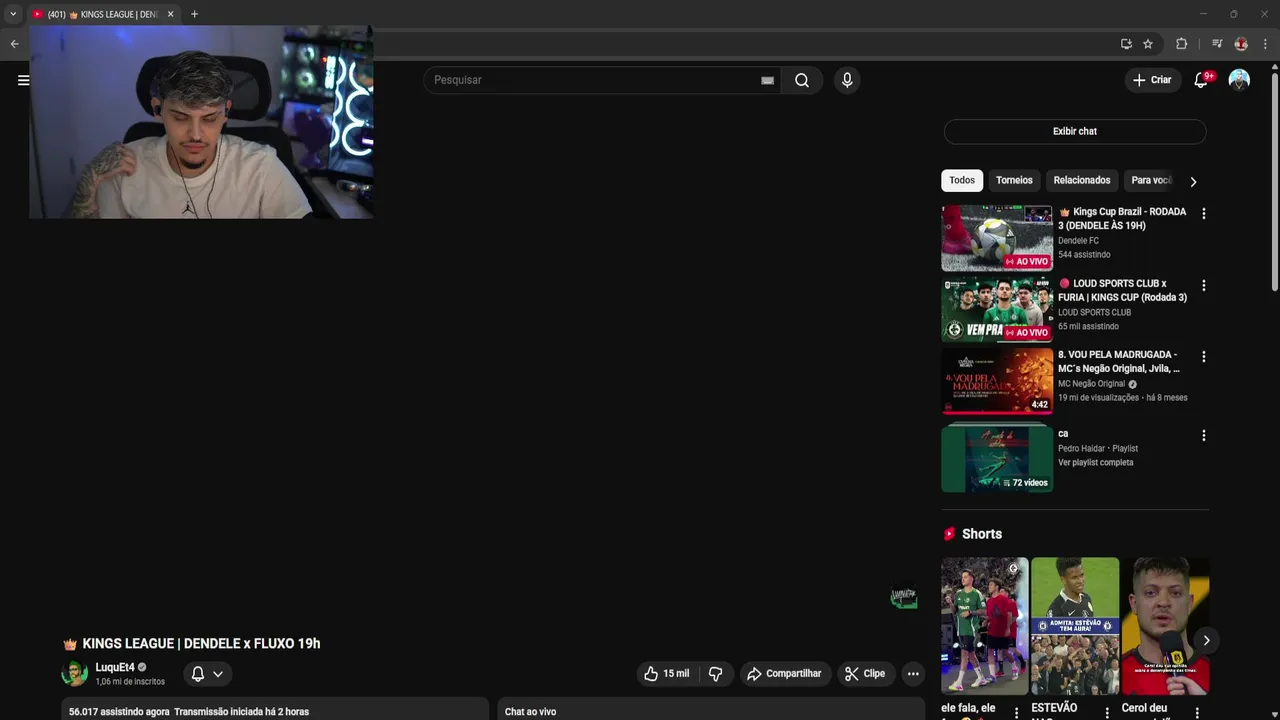Image resolution: width=1280 pixels, height=720 pixels.
Task: Like the video with 15 mil thumbs up
Action: pyautogui.click(x=667, y=674)
